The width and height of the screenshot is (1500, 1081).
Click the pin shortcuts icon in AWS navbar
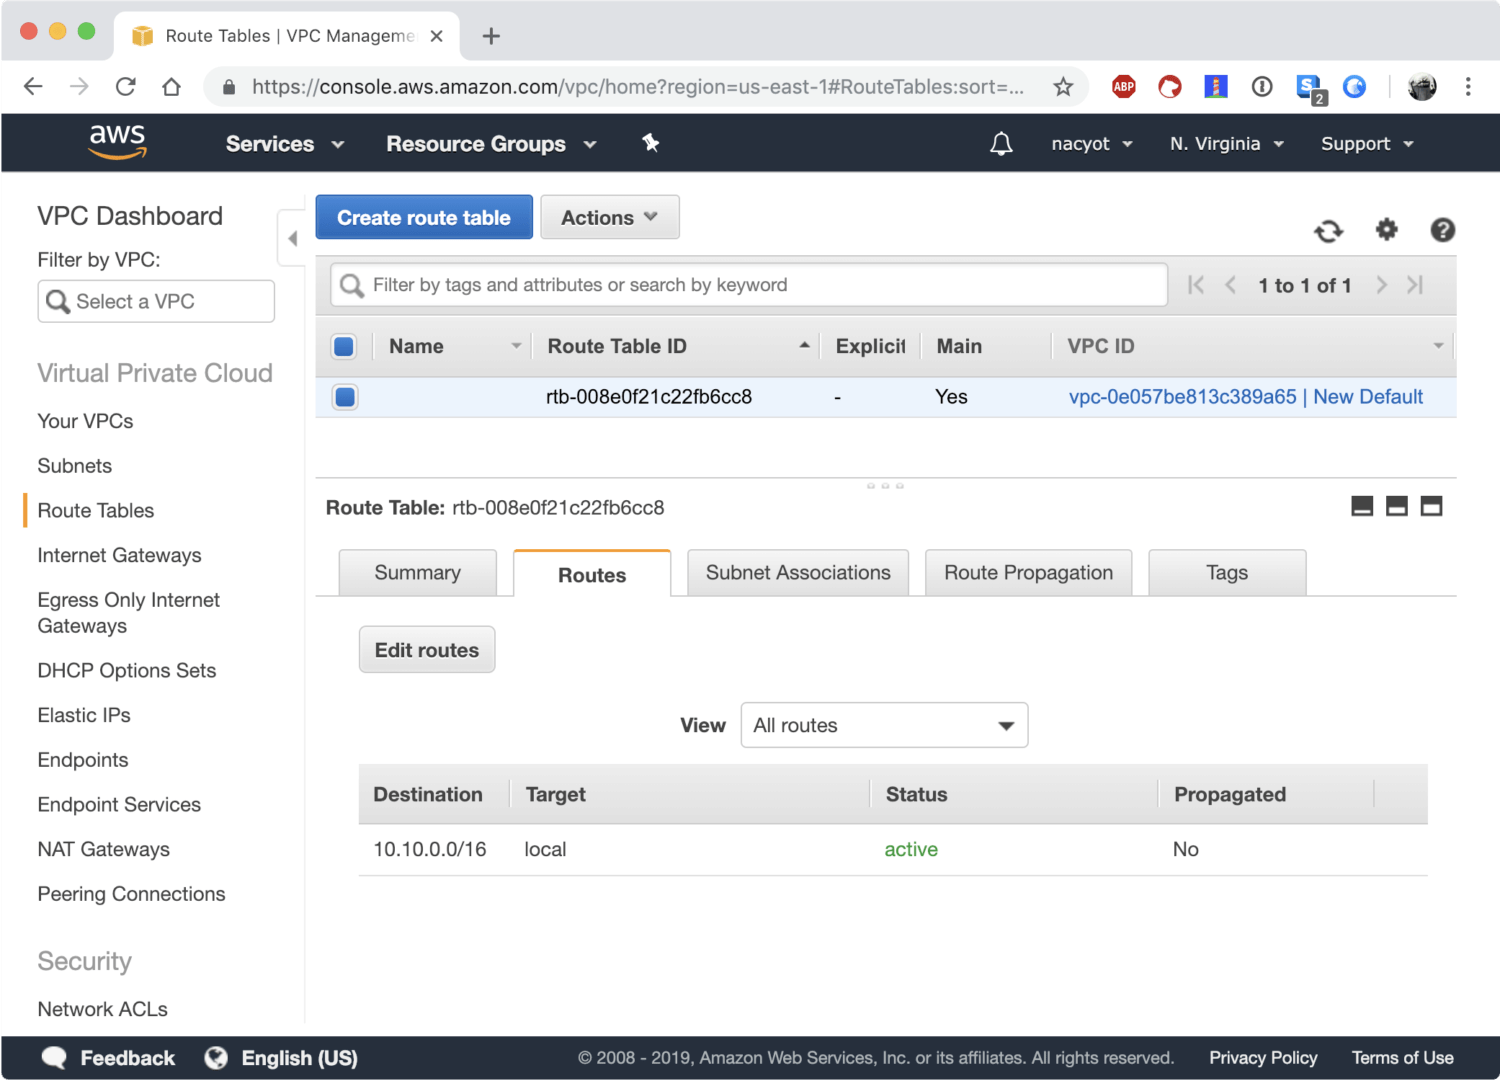pos(651,143)
